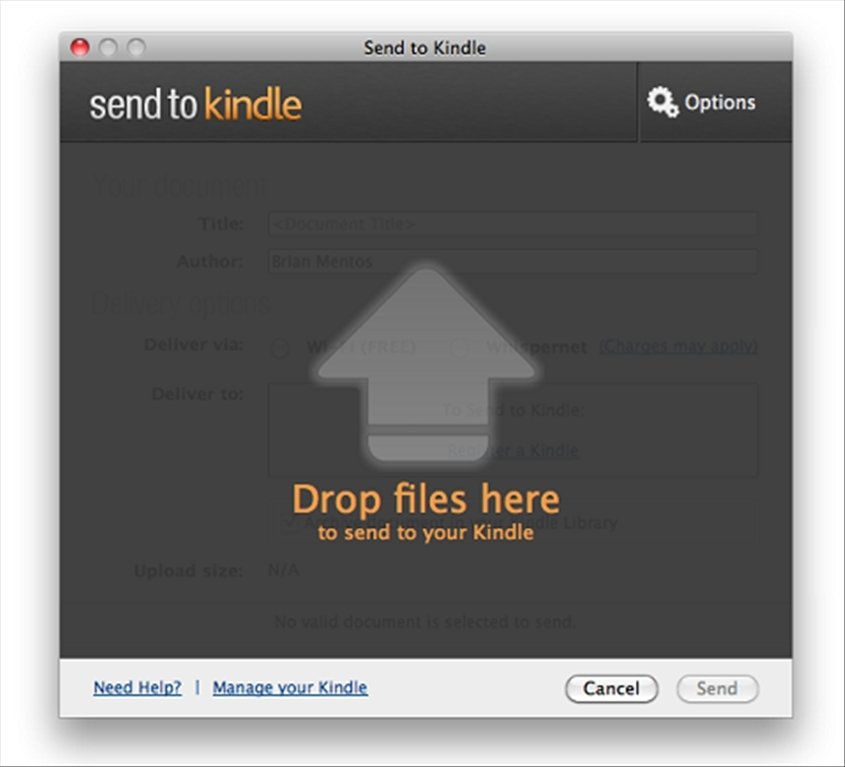Click the Options text label
Screen dimensions: 845x767
719,102
